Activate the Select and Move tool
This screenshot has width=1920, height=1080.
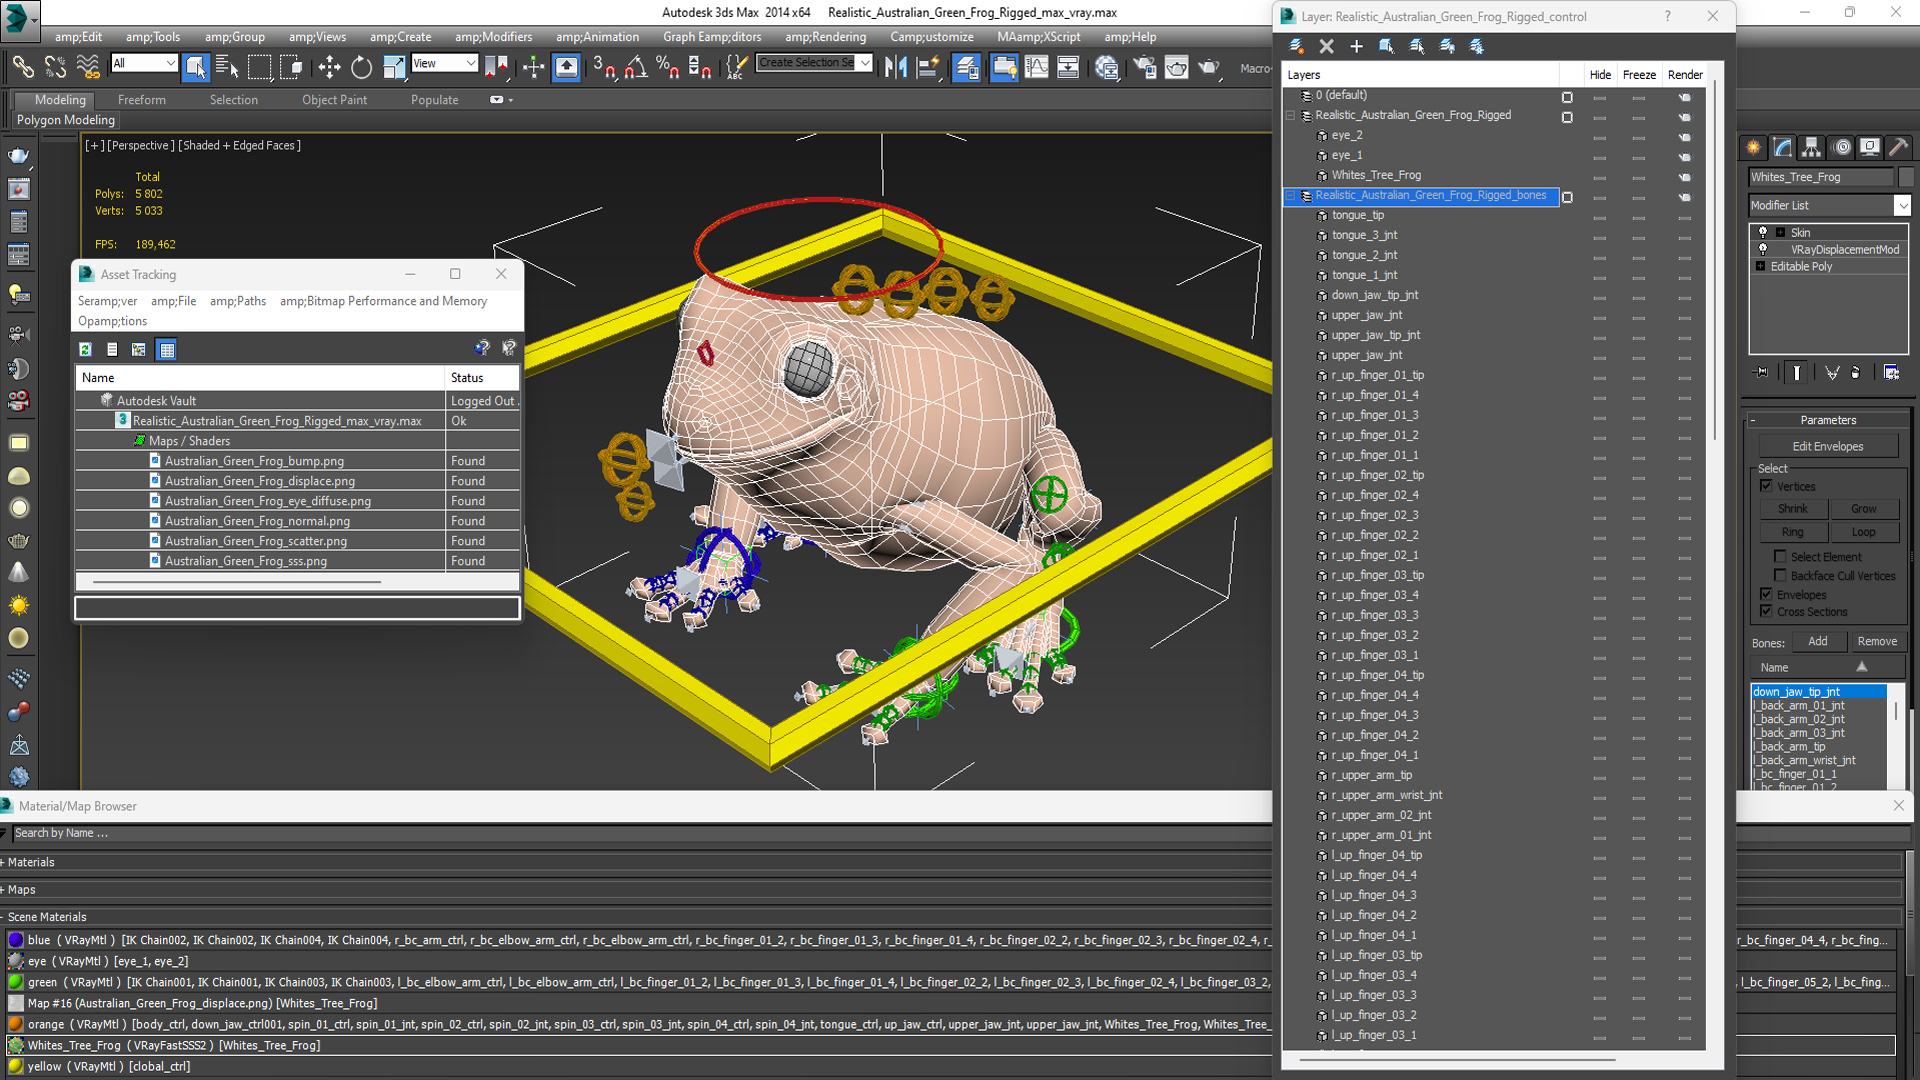329,67
